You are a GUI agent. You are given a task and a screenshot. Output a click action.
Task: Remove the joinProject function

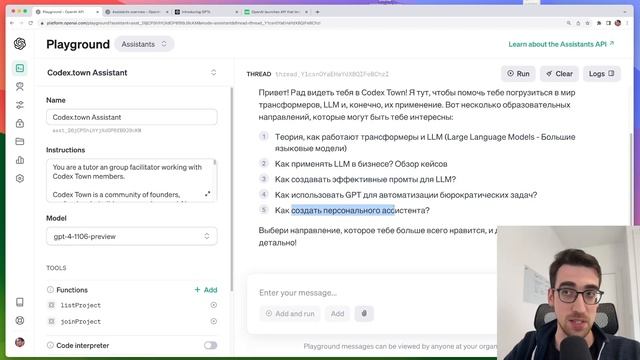click(213, 321)
